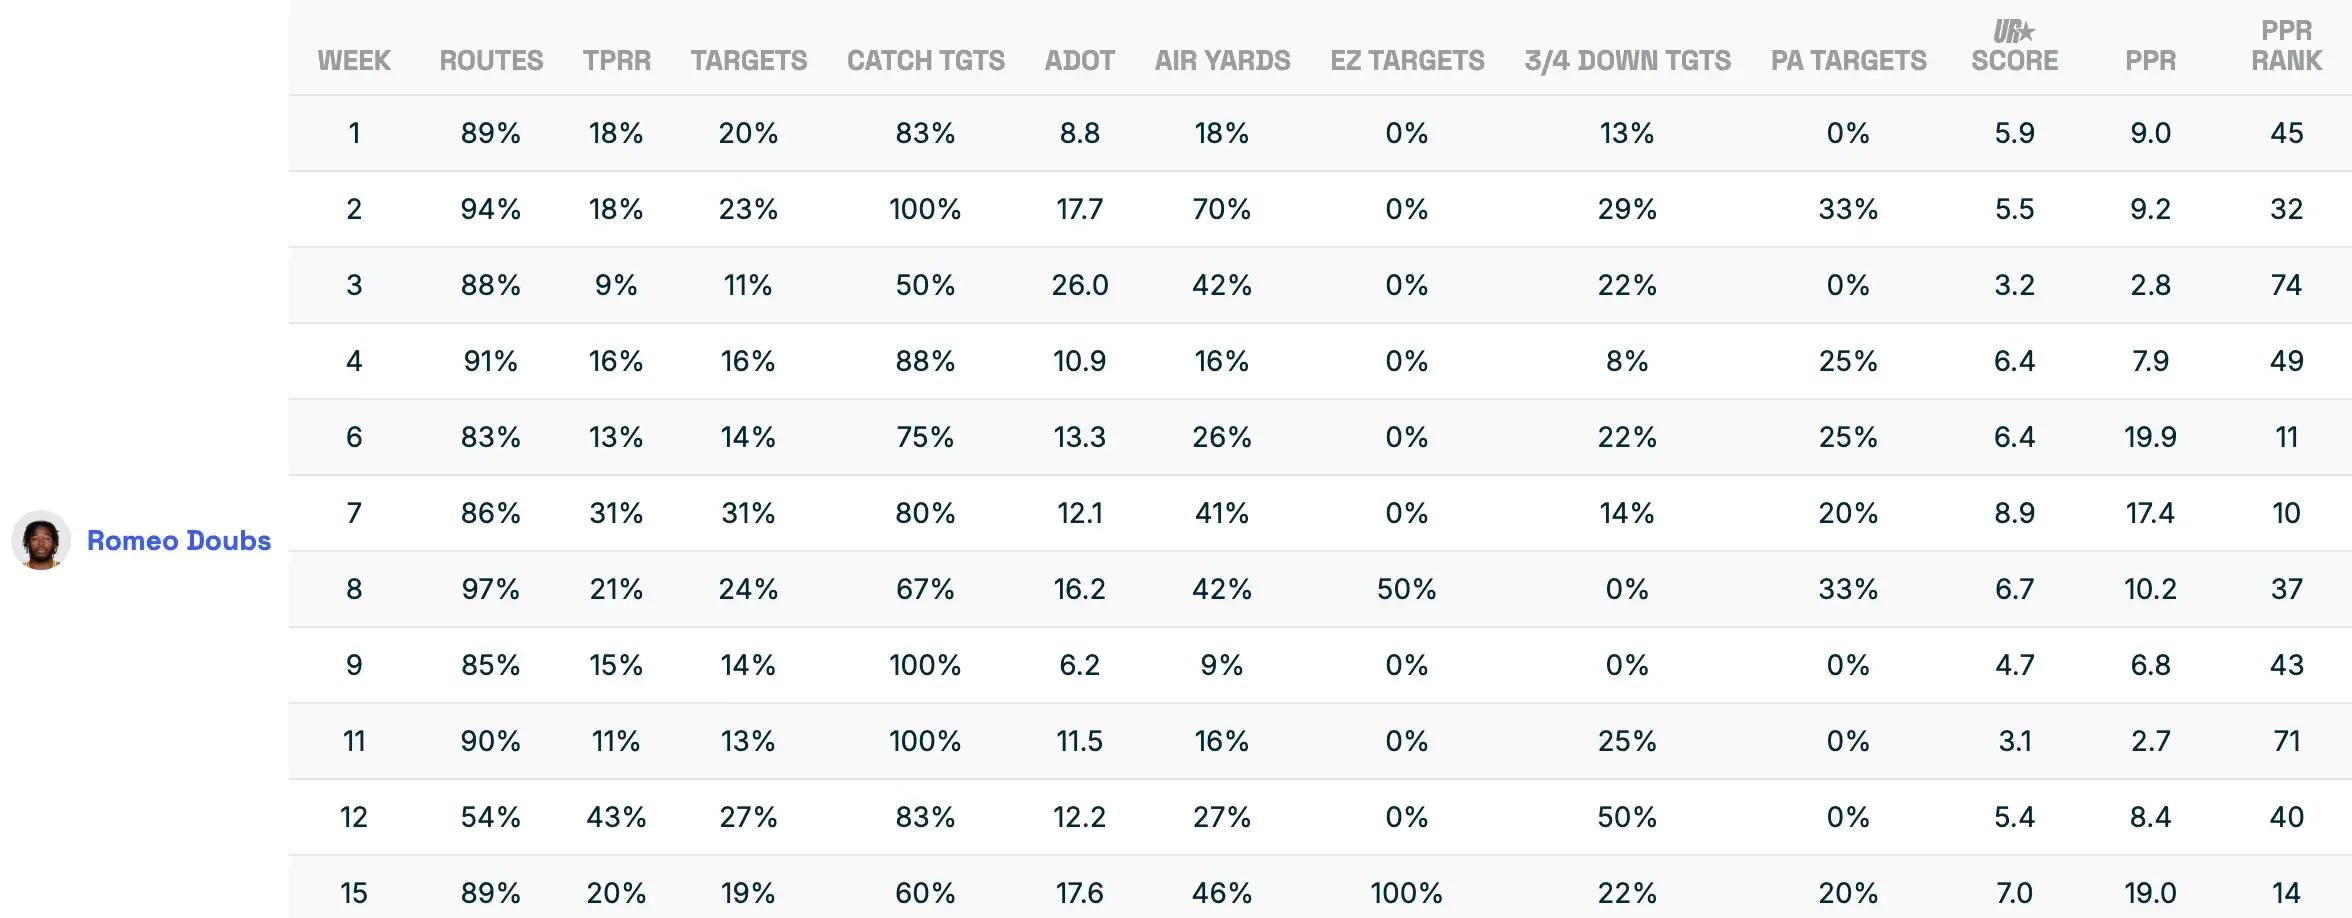
Task: Sort by the ROUTES column header
Action: click(x=491, y=61)
